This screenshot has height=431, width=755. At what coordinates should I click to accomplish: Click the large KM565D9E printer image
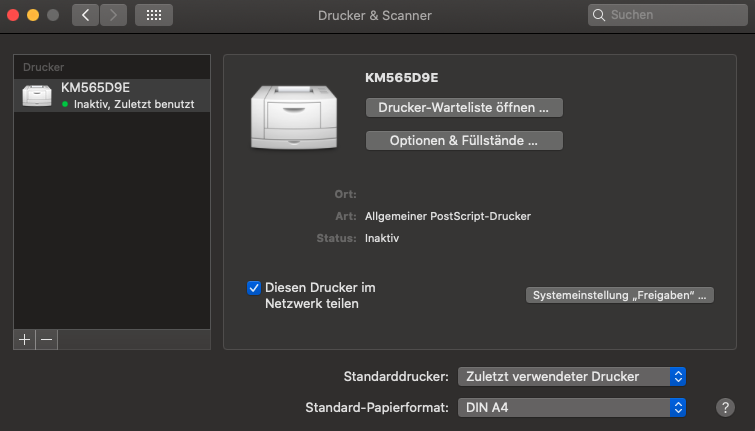295,117
